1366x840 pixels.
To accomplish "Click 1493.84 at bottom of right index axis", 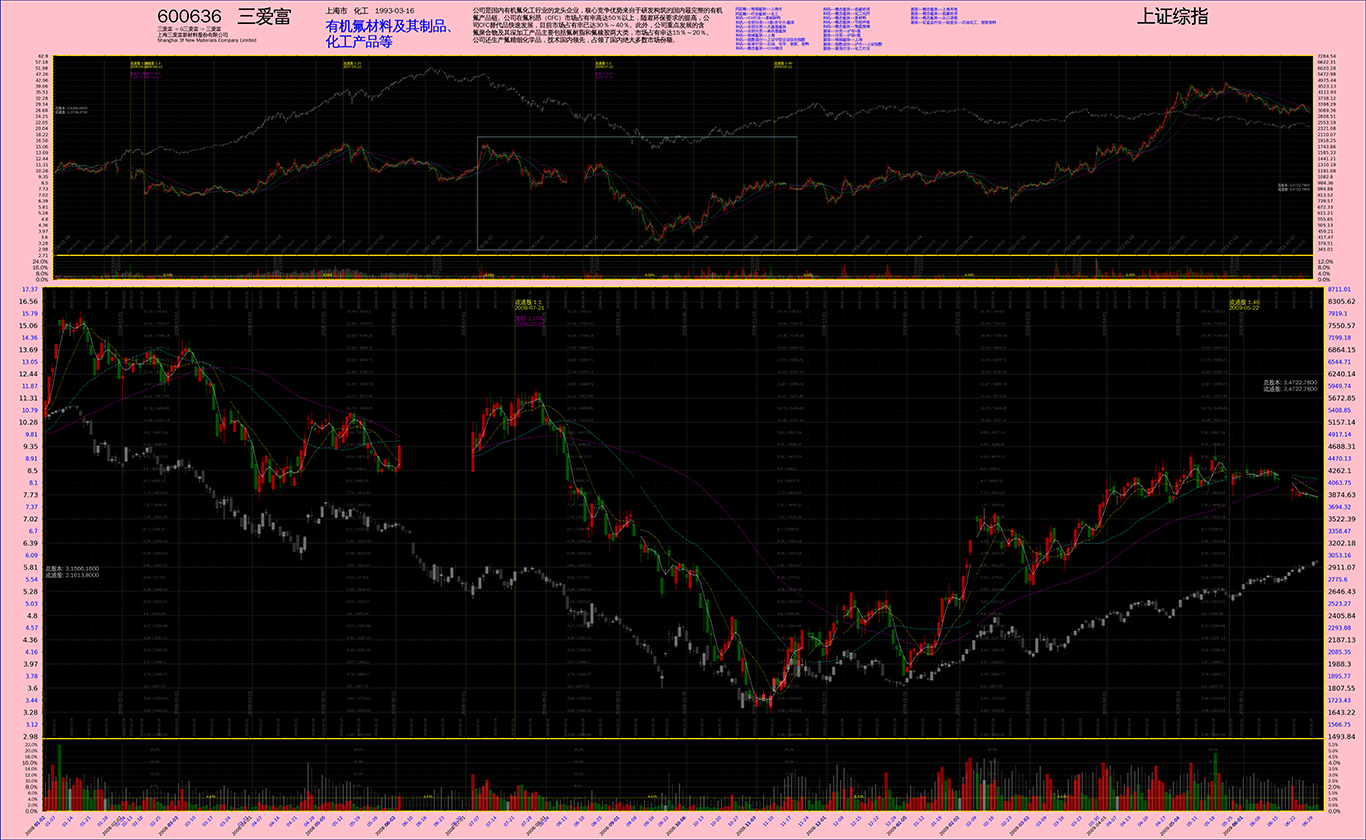I will 1342,737.
